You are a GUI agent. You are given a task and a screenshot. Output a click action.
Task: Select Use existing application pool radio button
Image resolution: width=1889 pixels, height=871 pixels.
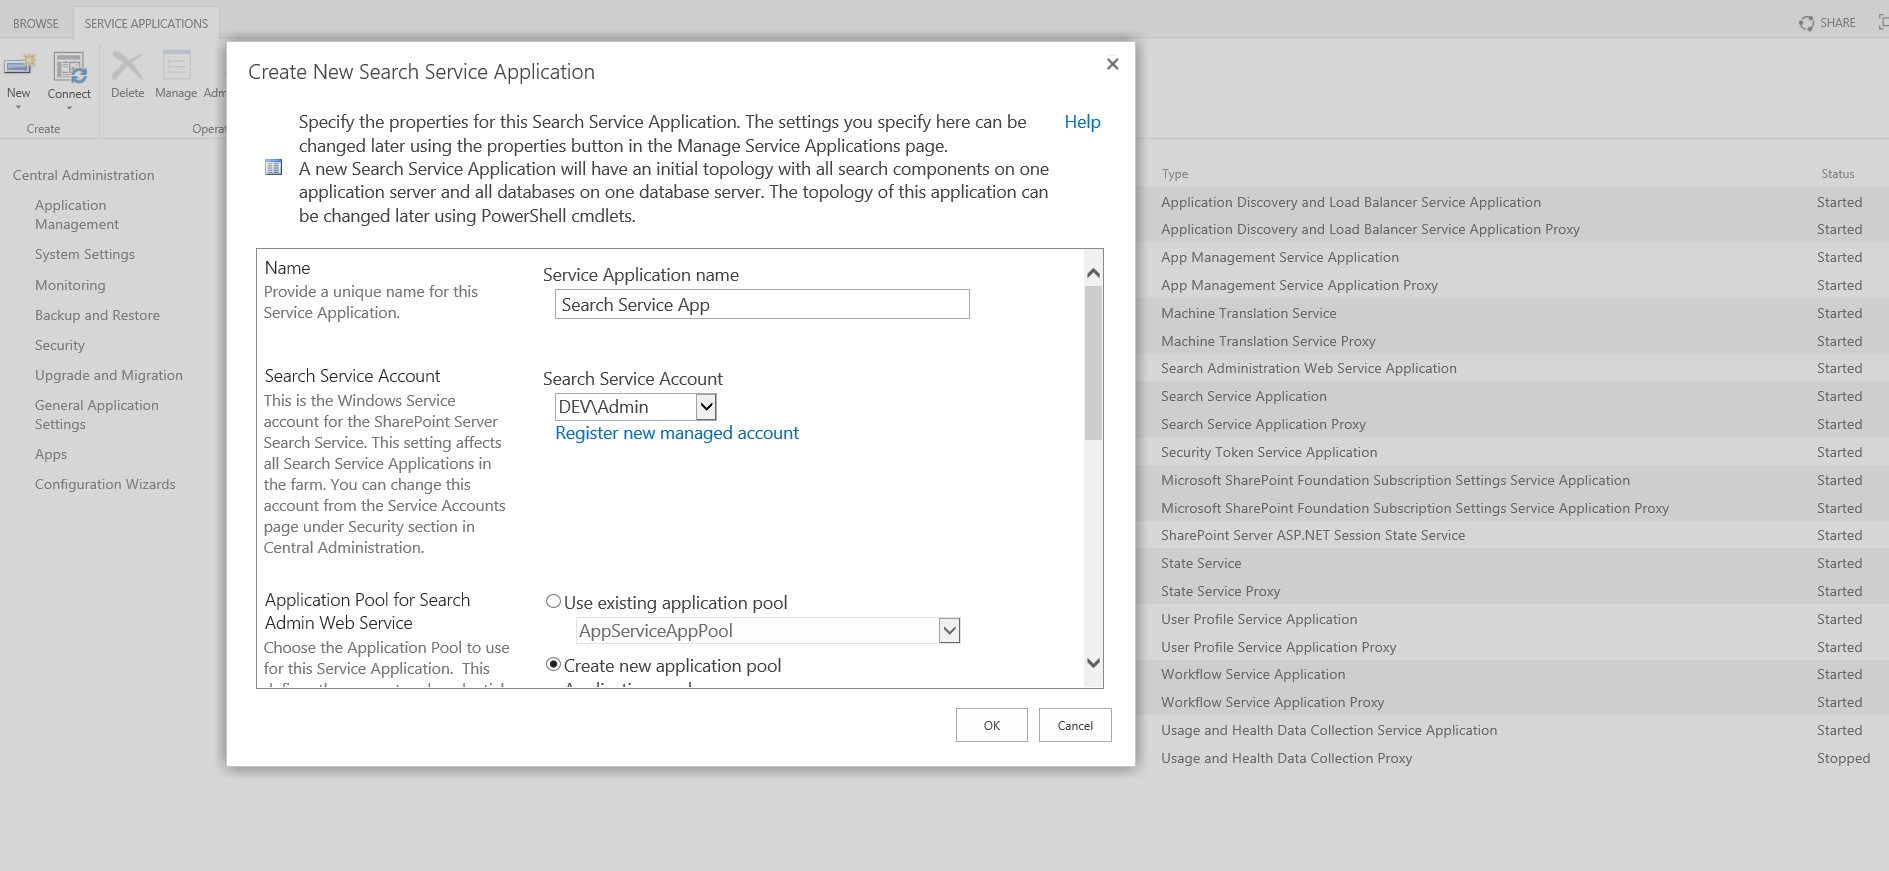pyautogui.click(x=553, y=601)
